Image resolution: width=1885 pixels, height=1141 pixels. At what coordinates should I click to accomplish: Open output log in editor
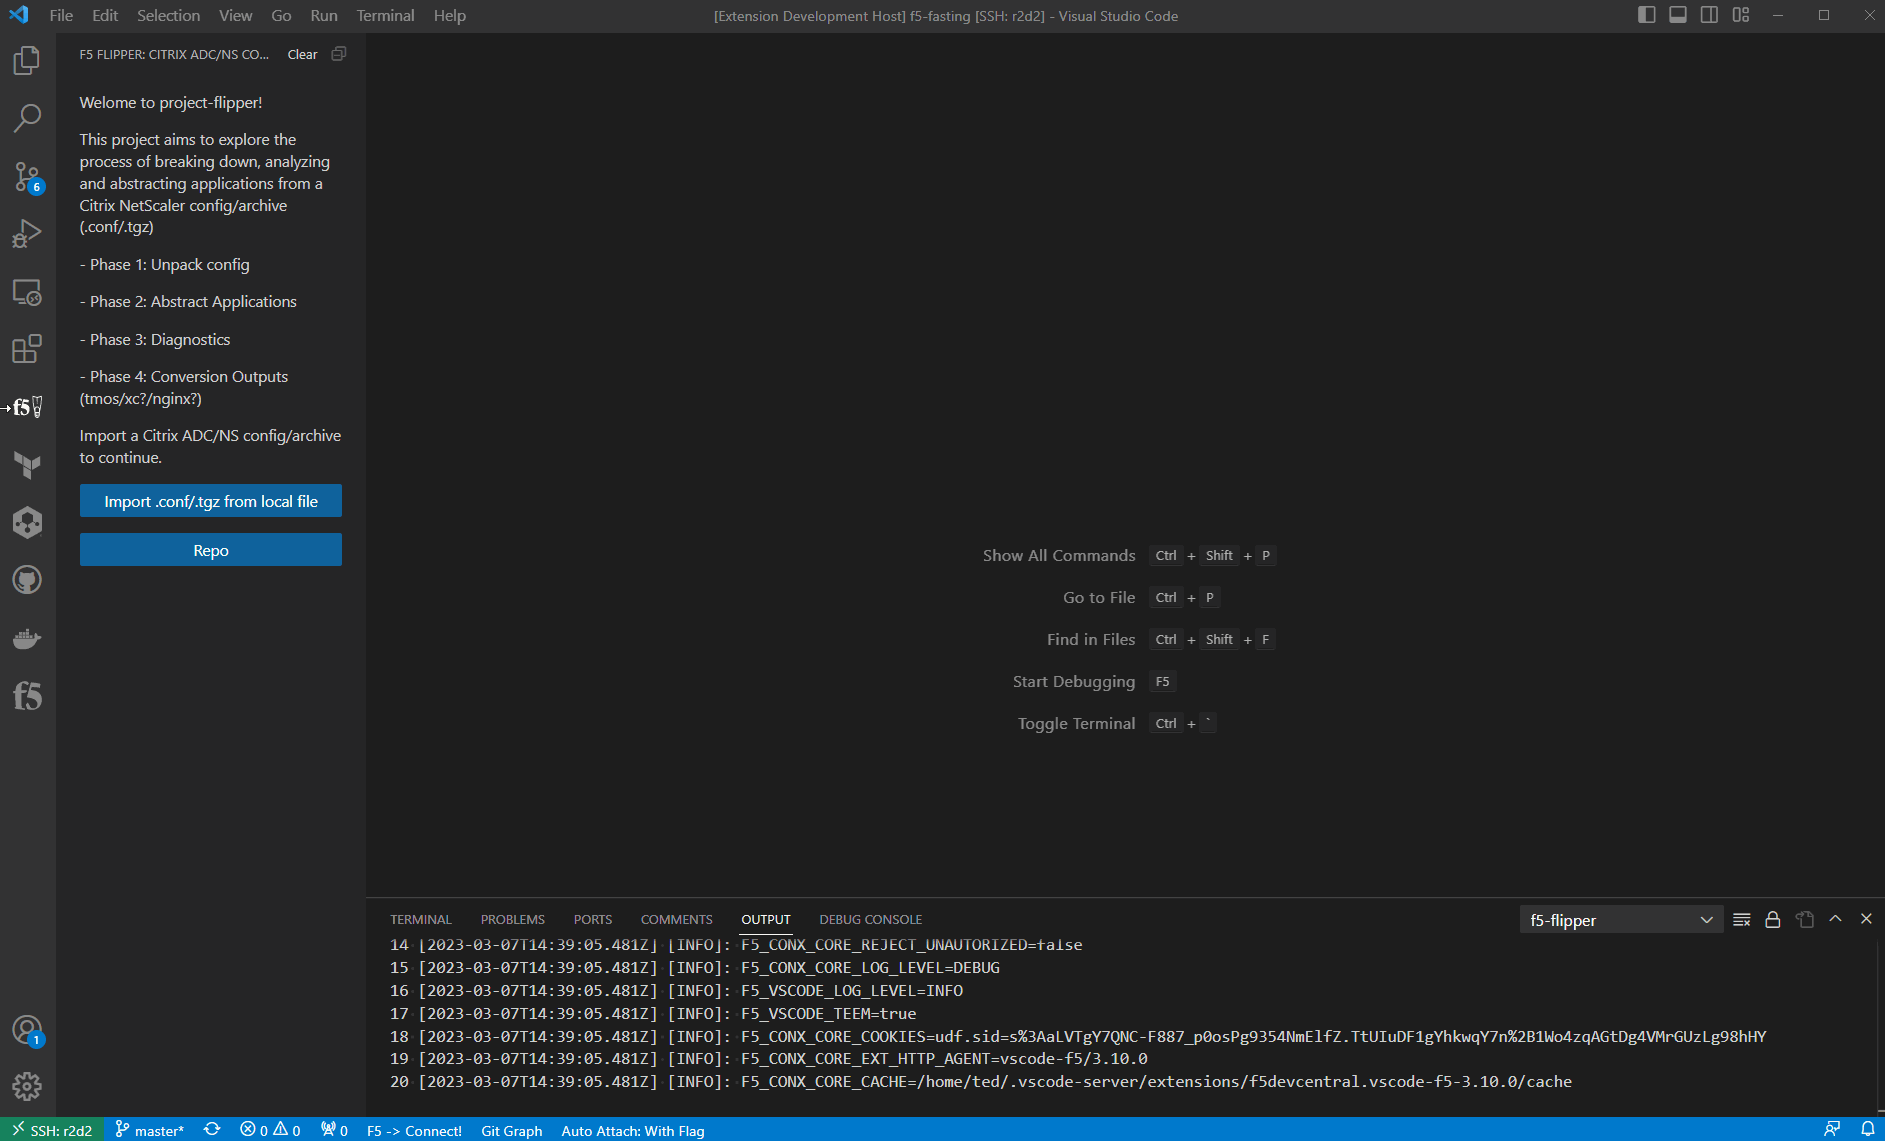(1804, 920)
